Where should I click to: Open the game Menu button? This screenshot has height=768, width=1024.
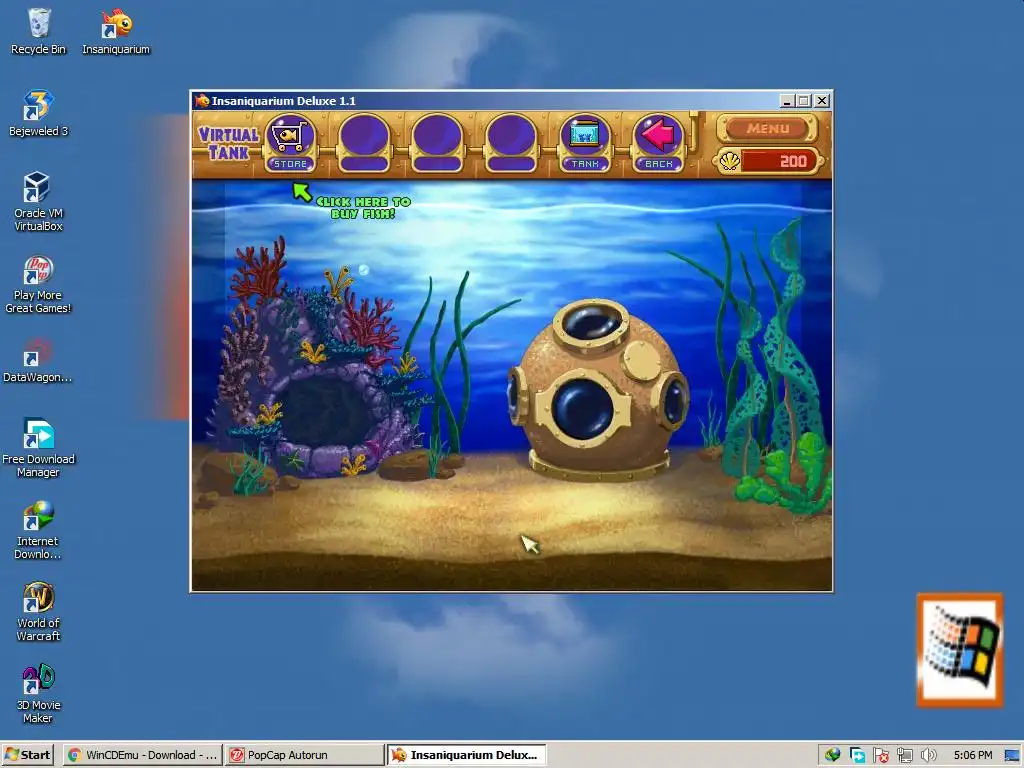768,128
